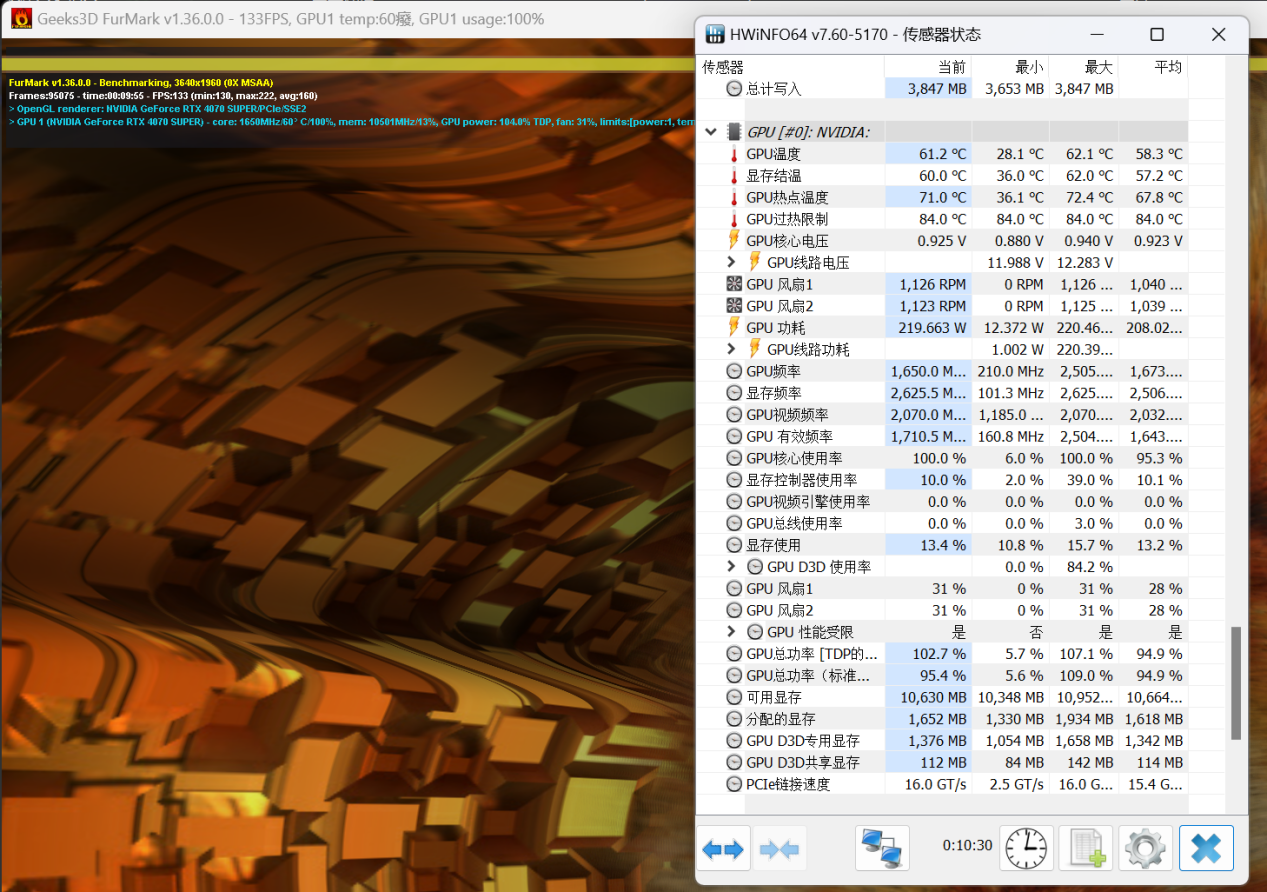Click the fan icon beside GPU 风扇1 RPM

(734, 284)
